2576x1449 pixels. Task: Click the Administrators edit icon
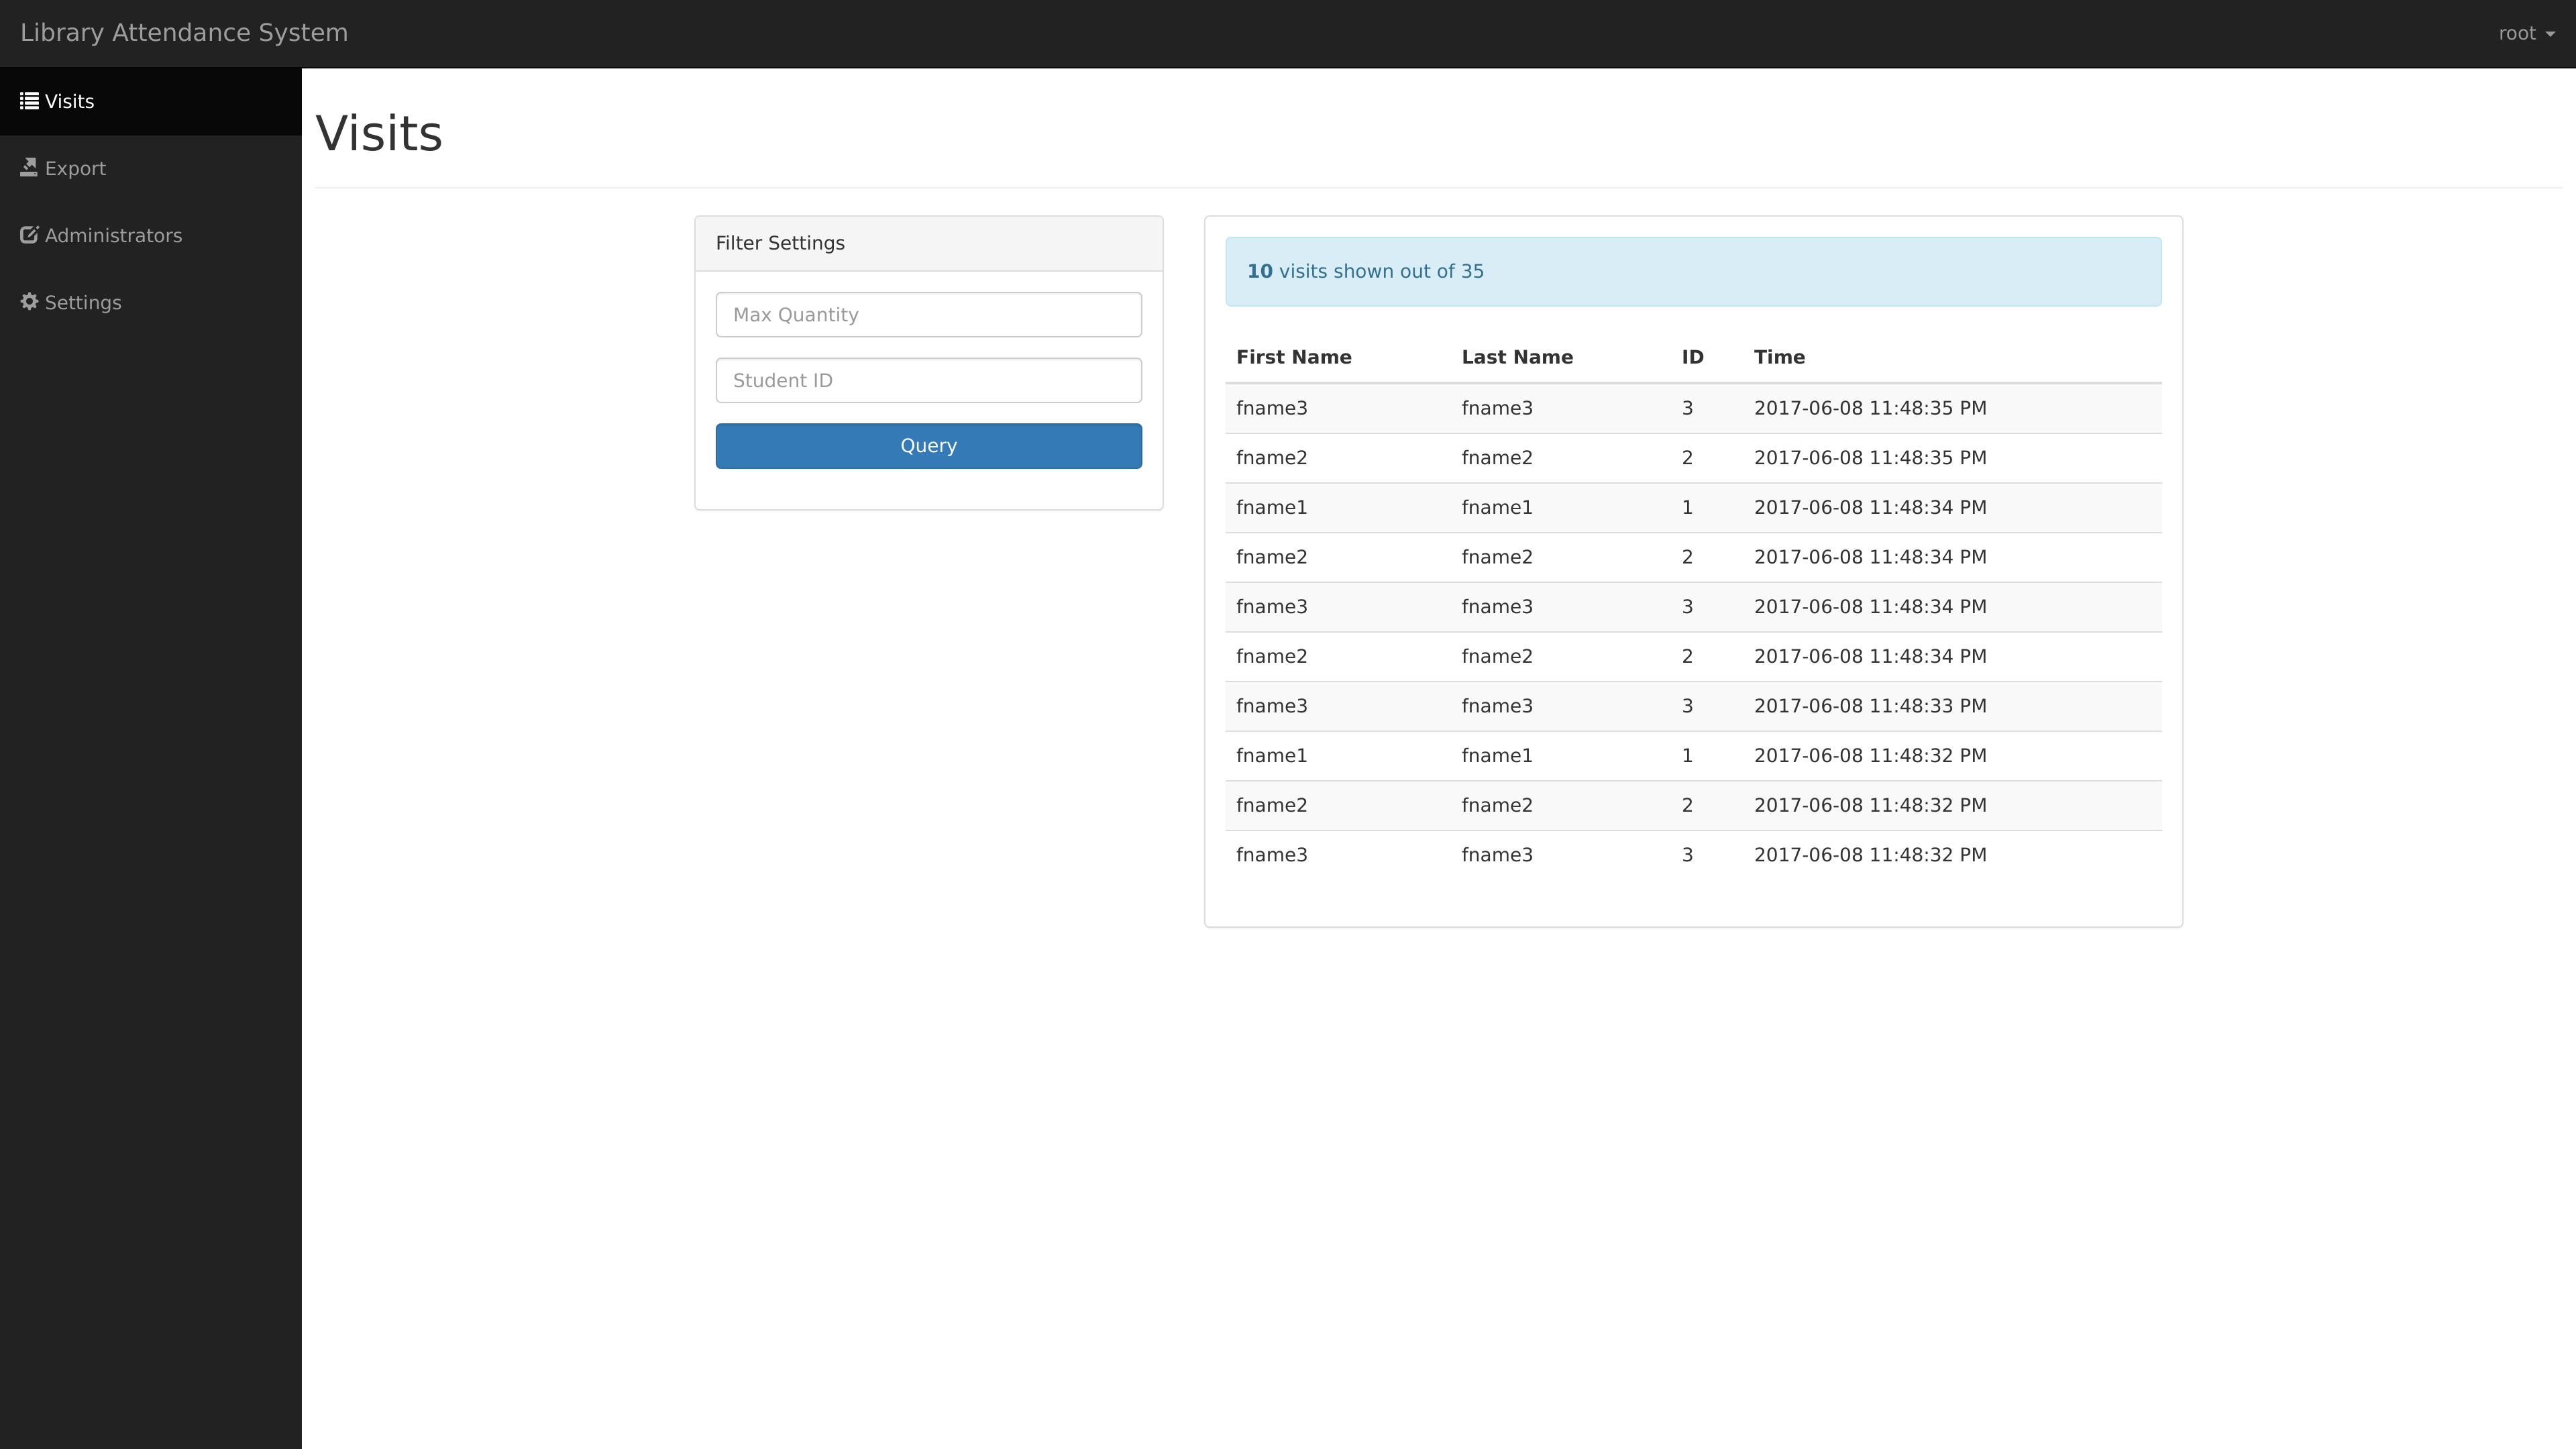29,235
